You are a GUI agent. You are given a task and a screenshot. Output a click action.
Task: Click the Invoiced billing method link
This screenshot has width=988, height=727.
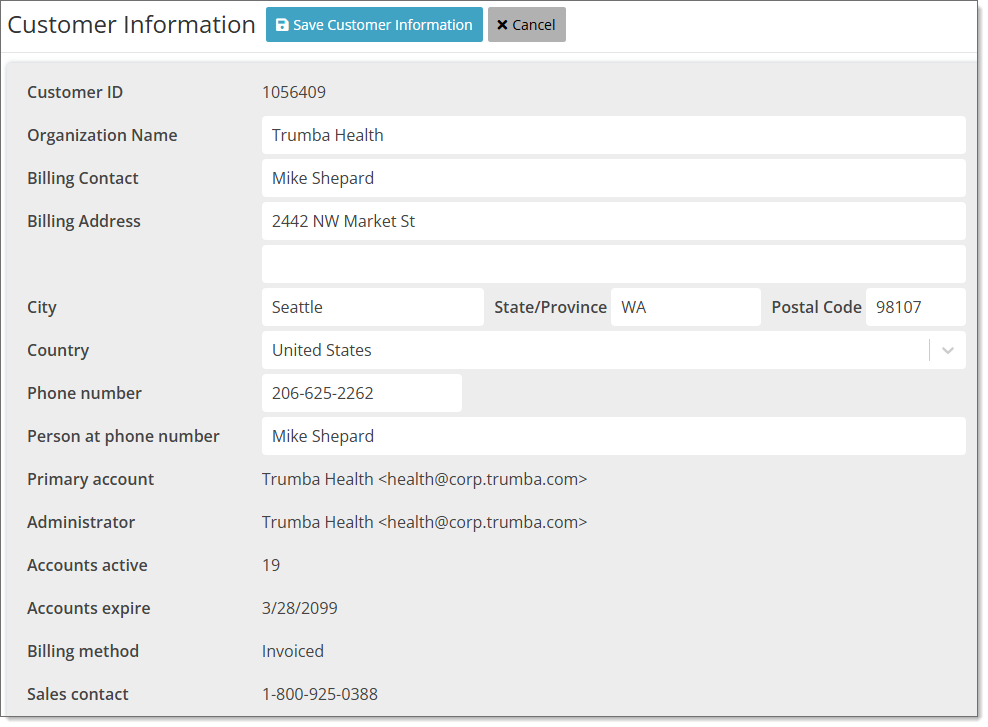pyautogui.click(x=292, y=650)
